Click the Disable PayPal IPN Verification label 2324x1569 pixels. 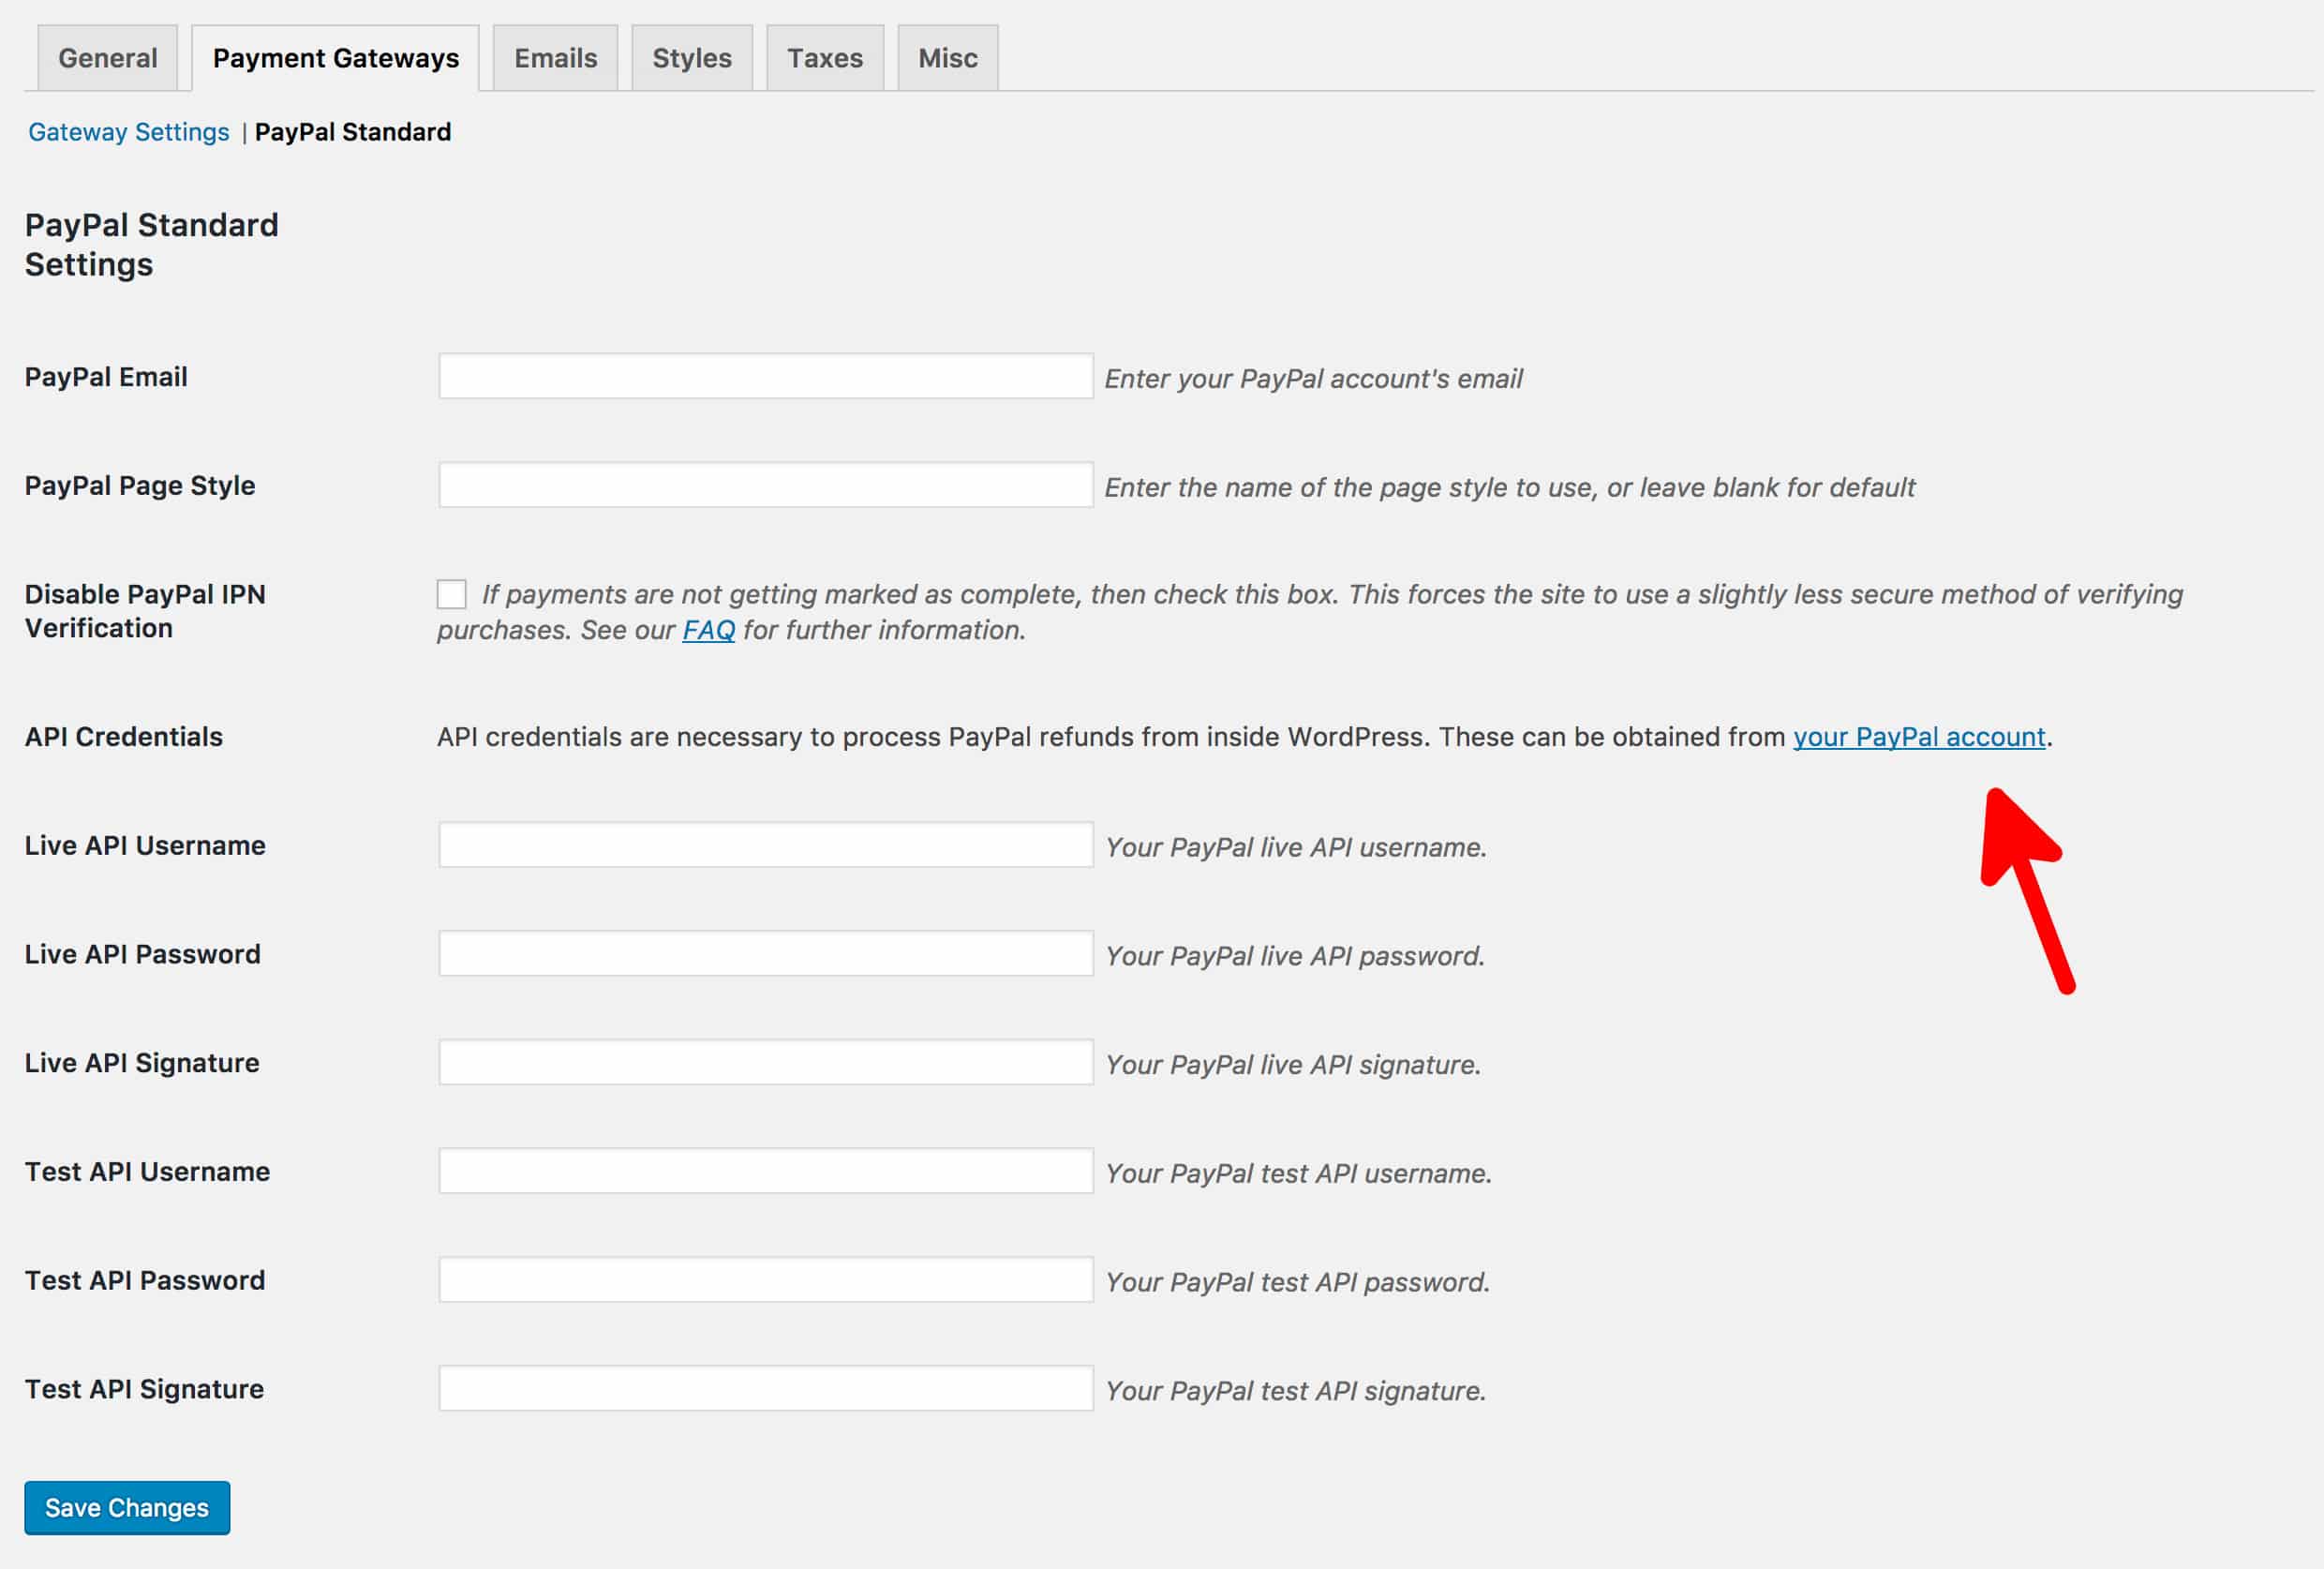click(x=145, y=611)
